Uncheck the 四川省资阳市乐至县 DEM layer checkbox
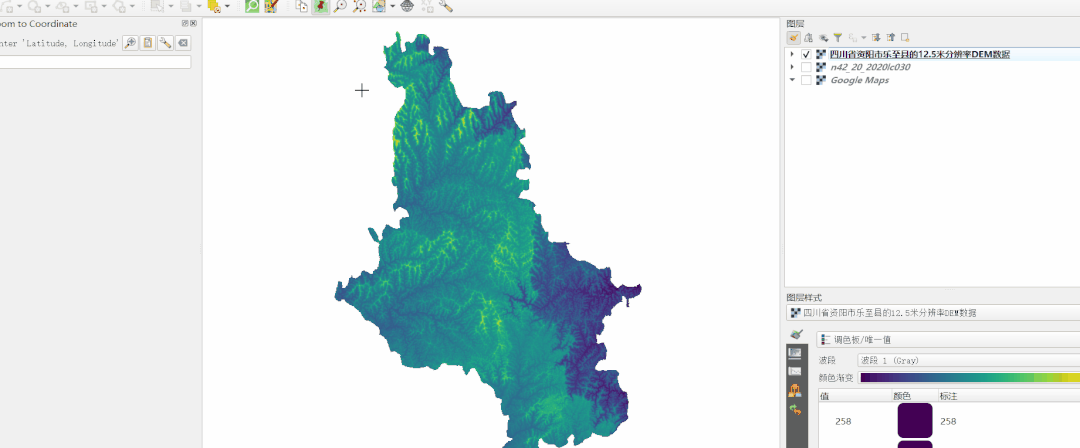The height and width of the screenshot is (448, 1080). click(x=806, y=55)
